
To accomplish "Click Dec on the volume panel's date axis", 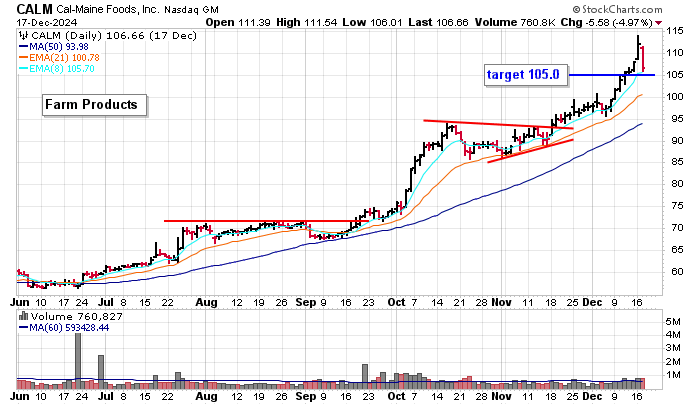I will click(x=592, y=396).
